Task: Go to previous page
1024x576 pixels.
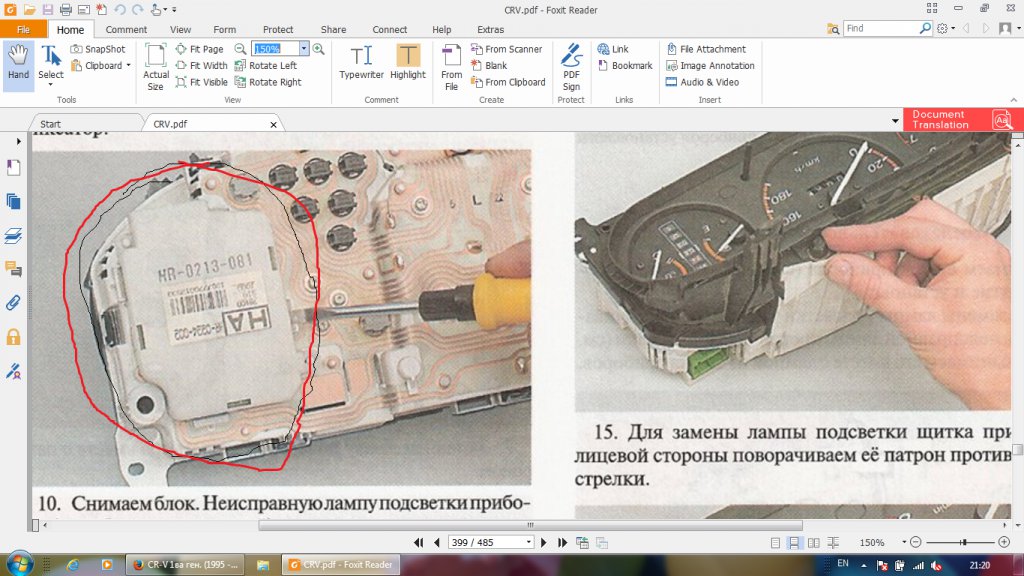Action: [437, 543]
